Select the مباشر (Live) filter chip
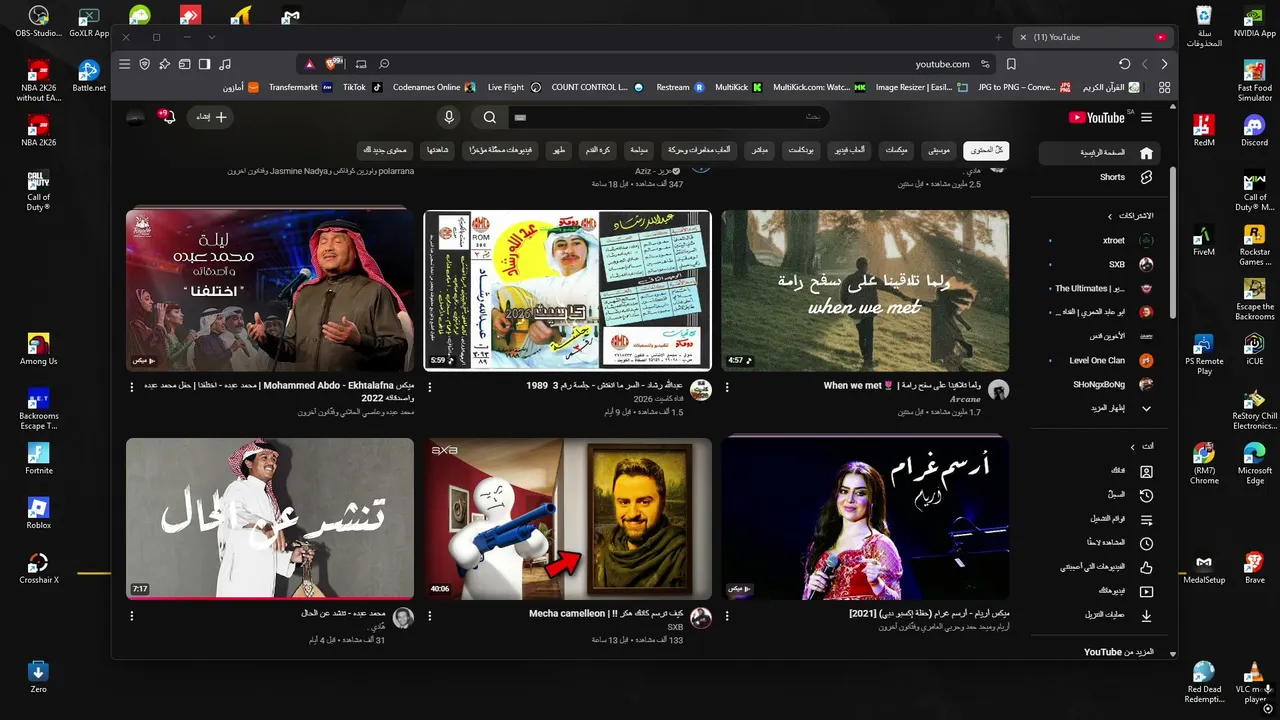 click(x=760, y=150)
